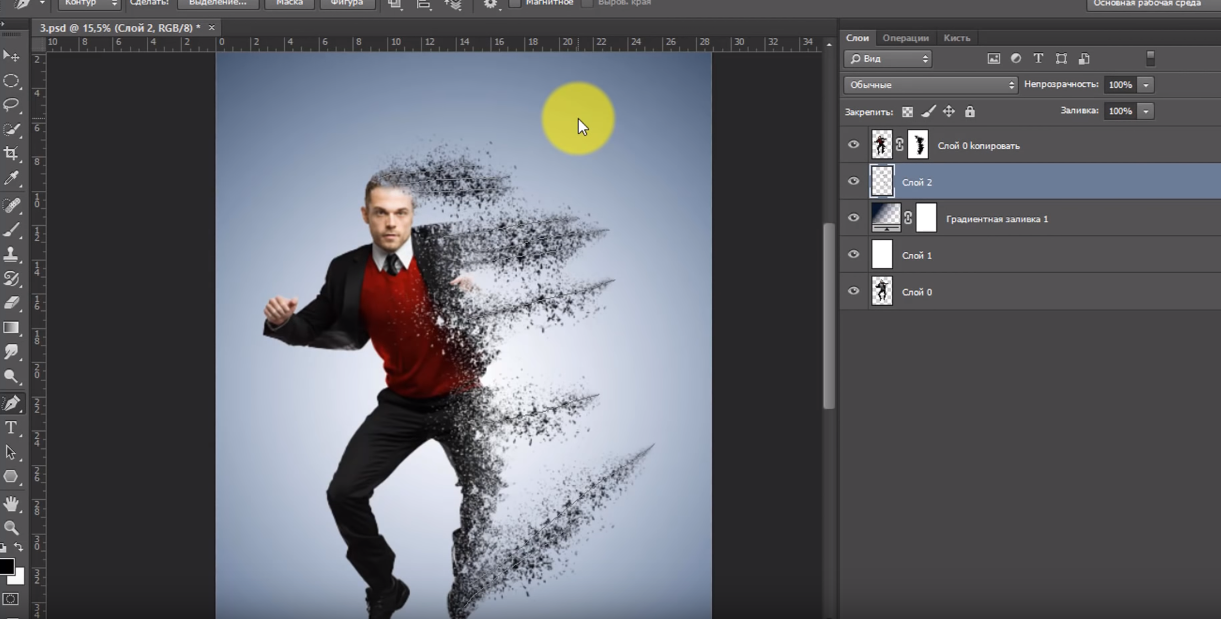Open the Непрозрачность slider arrow
This screenshot has height=619, width=1221.
tap(1146, 85)
